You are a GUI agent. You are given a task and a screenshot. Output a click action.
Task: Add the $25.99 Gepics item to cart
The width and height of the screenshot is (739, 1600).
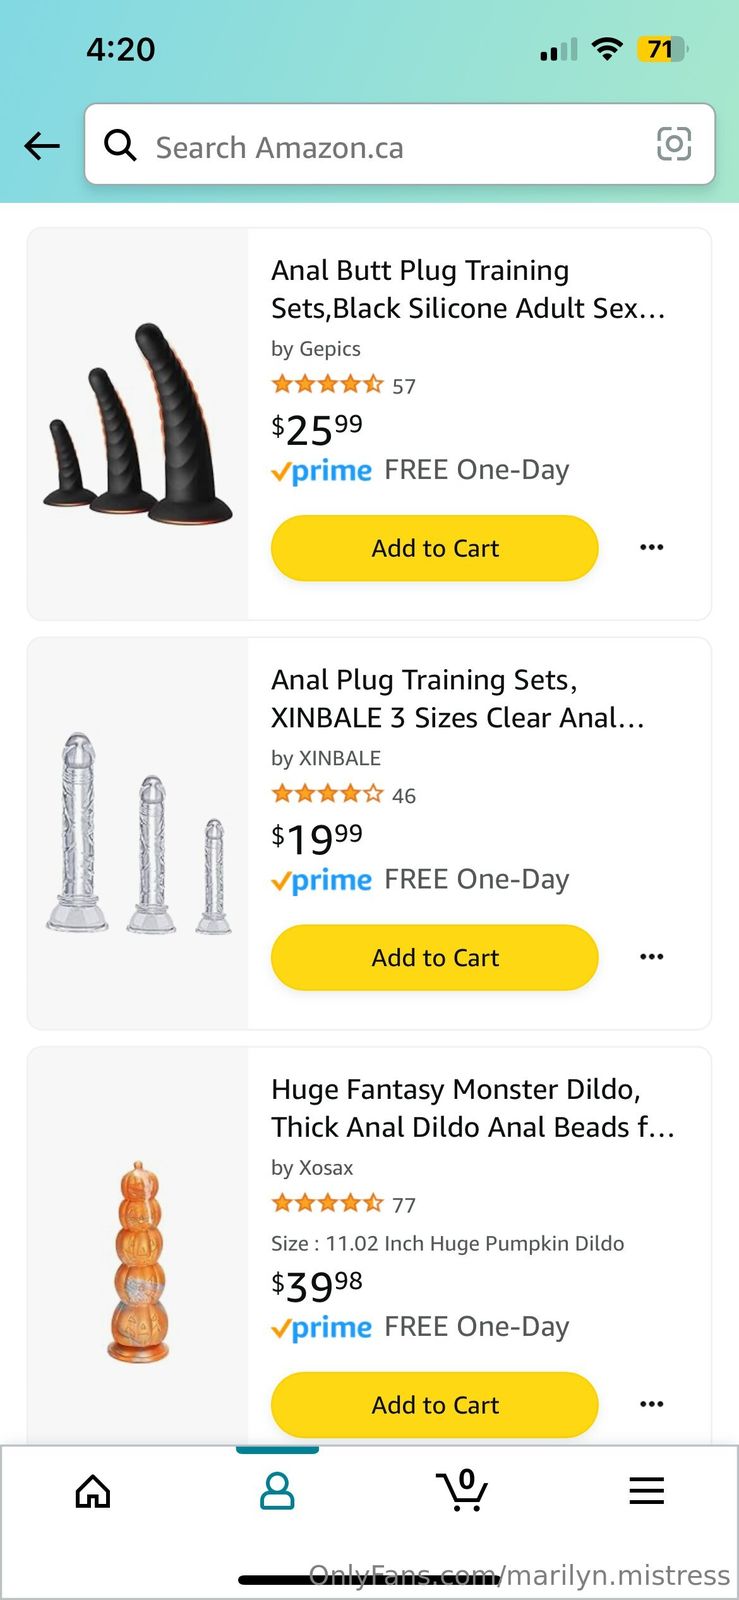coord(435,548)
